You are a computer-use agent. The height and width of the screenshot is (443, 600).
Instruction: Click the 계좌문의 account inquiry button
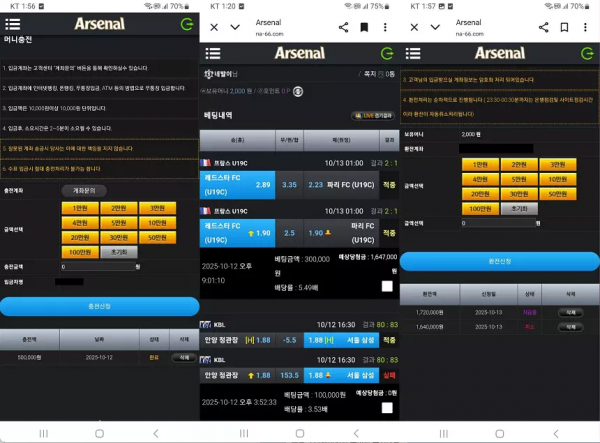click(85, 189)
